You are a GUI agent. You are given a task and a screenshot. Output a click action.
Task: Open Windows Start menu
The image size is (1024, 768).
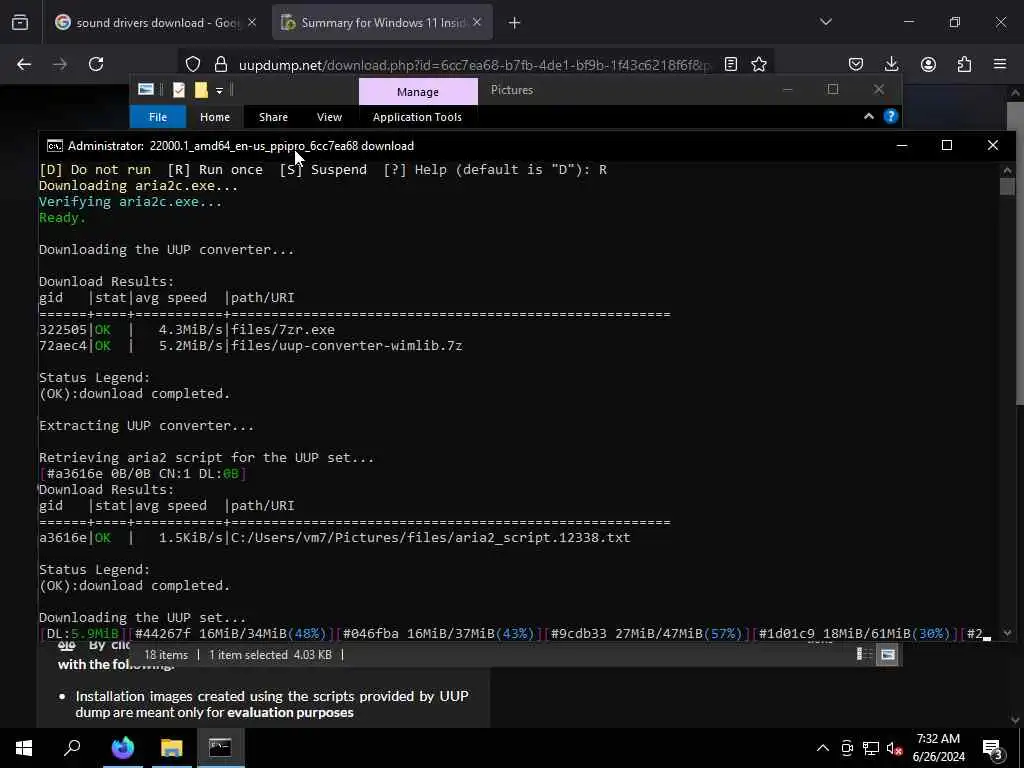pyautogui.click(x=24, y=748)
